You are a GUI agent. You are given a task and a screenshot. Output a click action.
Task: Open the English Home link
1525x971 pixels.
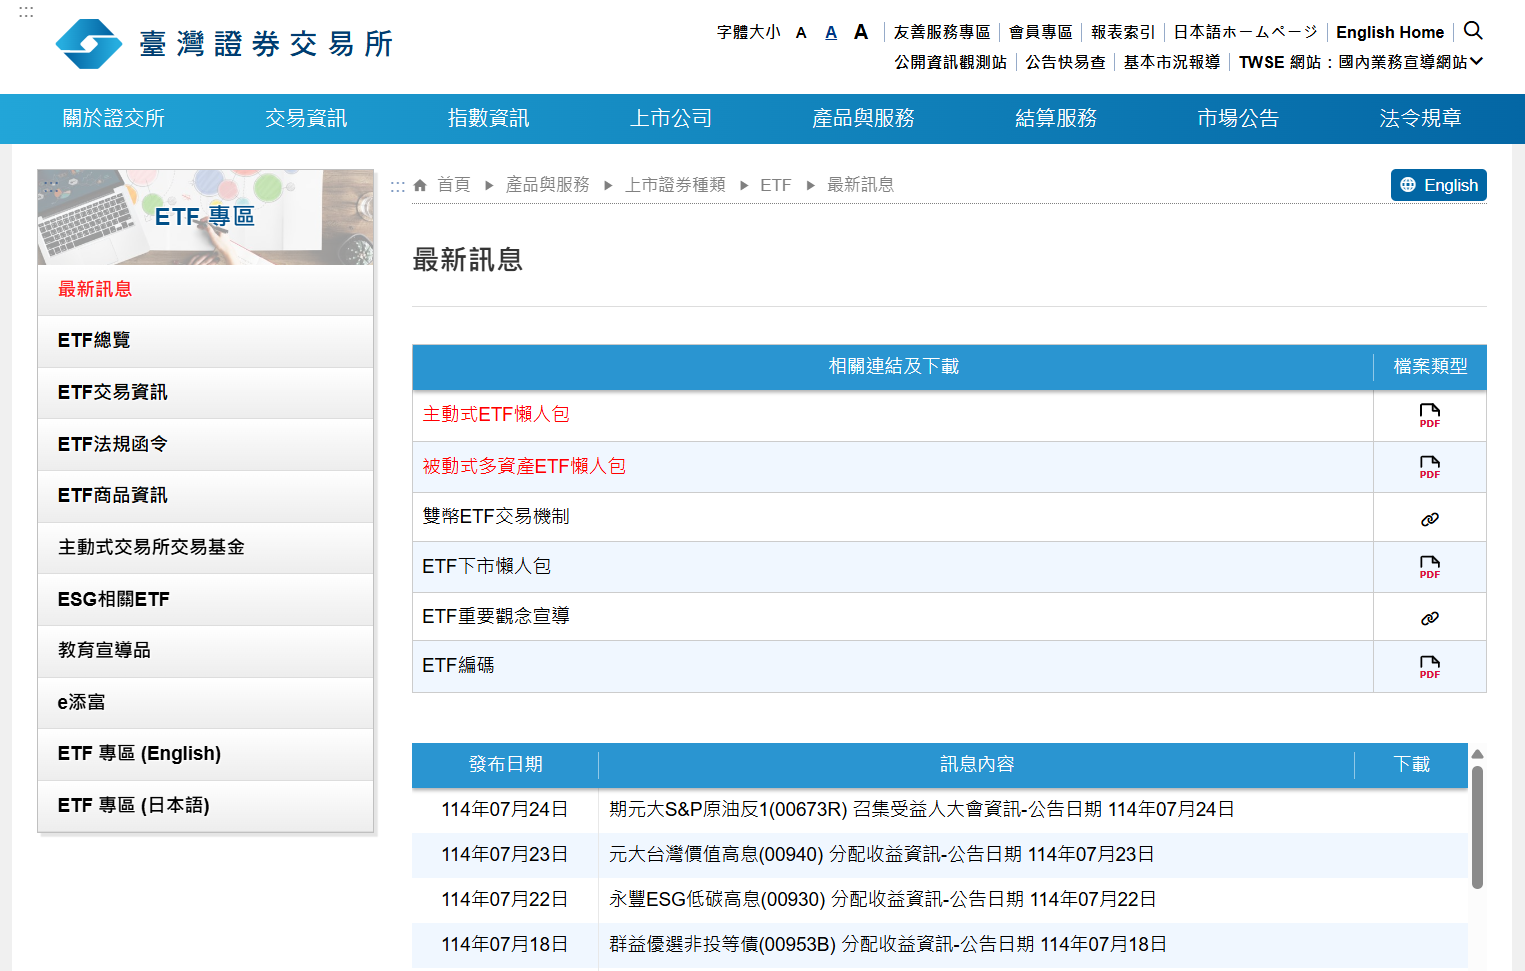point(1389,32)
